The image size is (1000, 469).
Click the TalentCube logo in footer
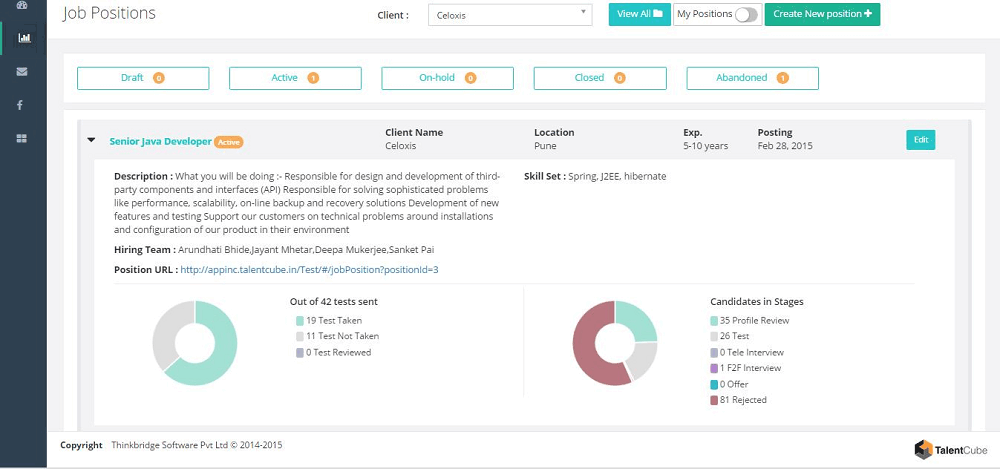point(951,449)
